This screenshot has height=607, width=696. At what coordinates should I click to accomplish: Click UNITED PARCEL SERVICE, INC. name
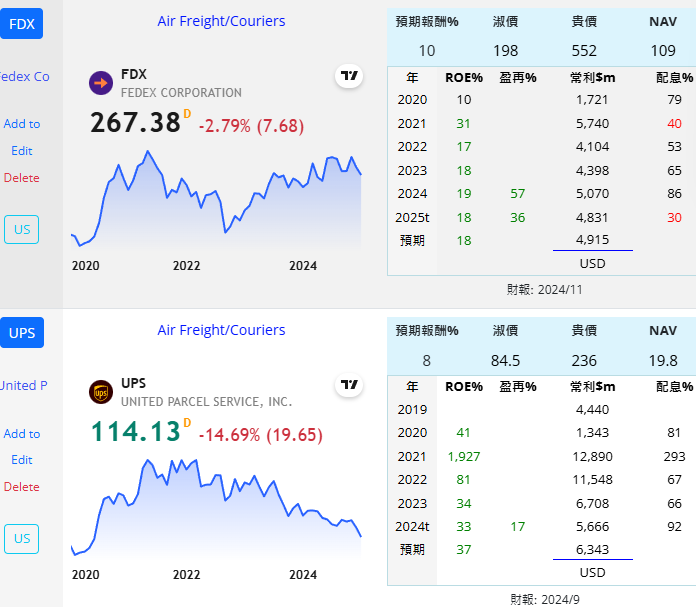206,402
